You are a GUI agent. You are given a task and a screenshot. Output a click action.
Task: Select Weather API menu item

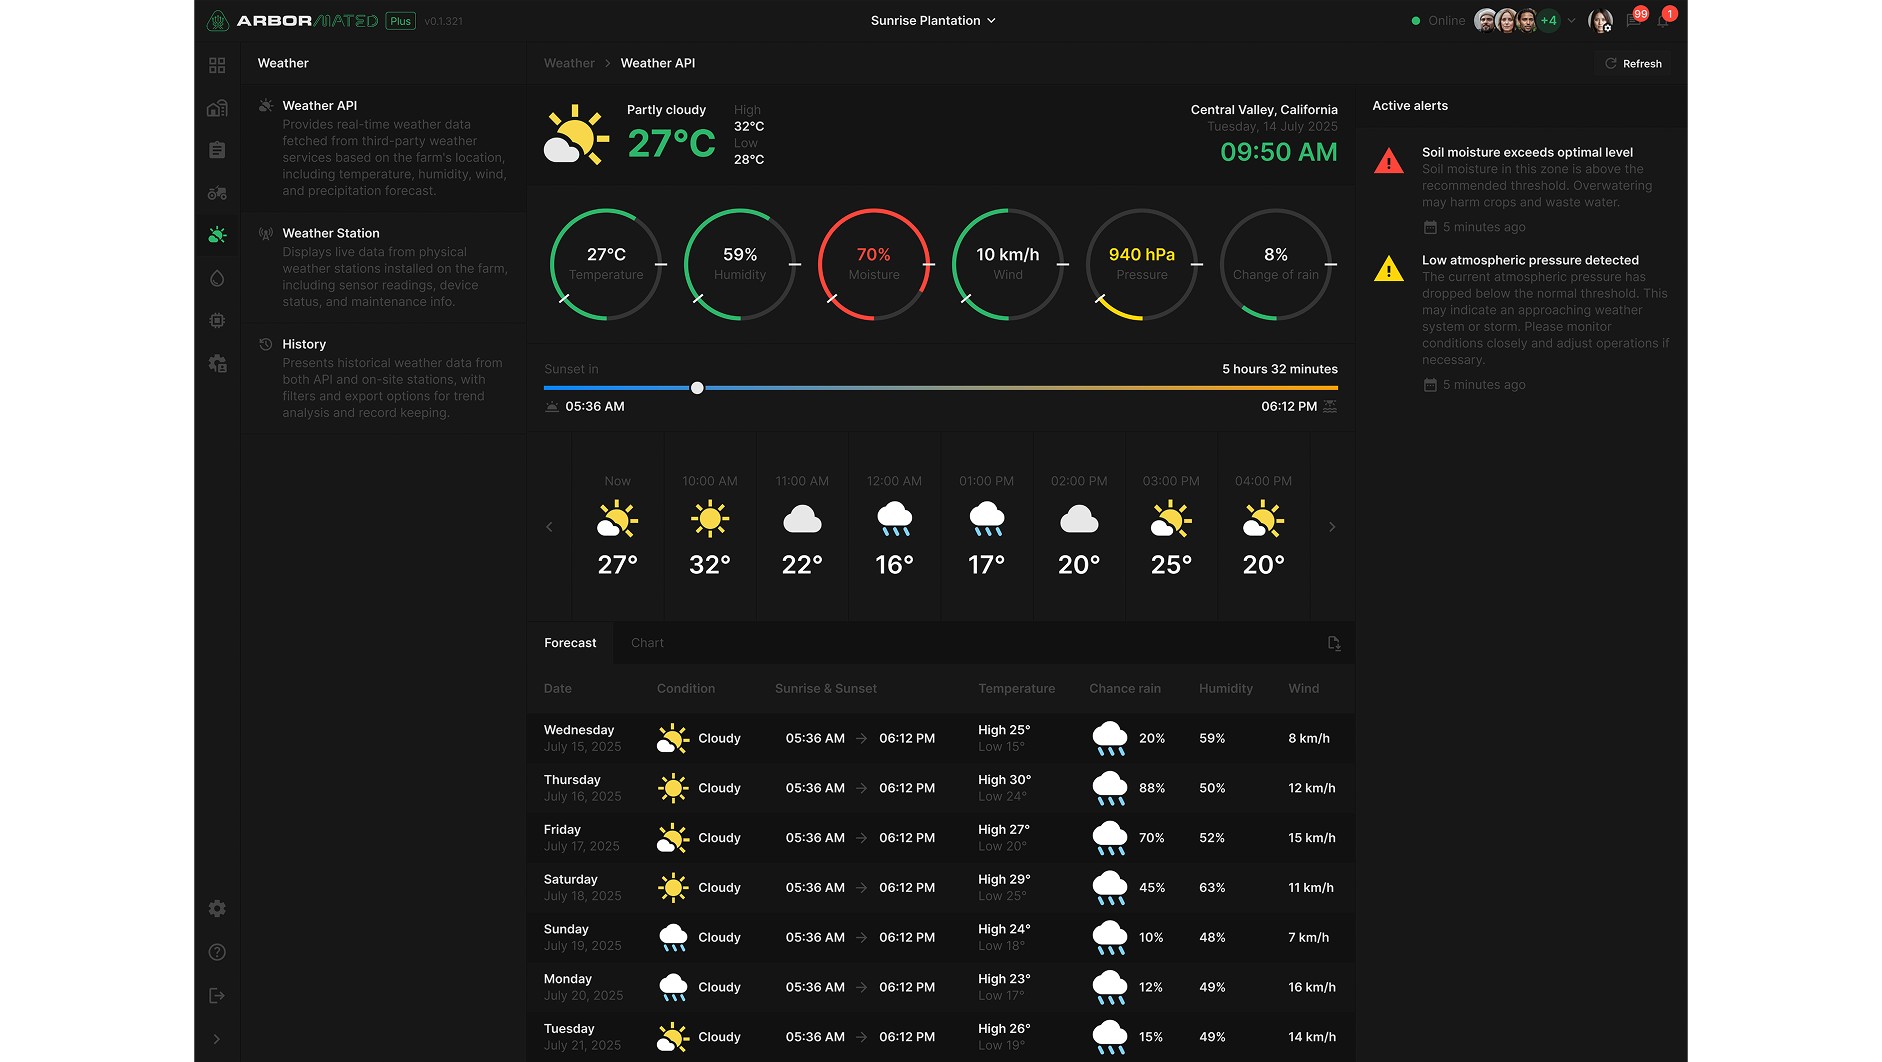[384, 147]
